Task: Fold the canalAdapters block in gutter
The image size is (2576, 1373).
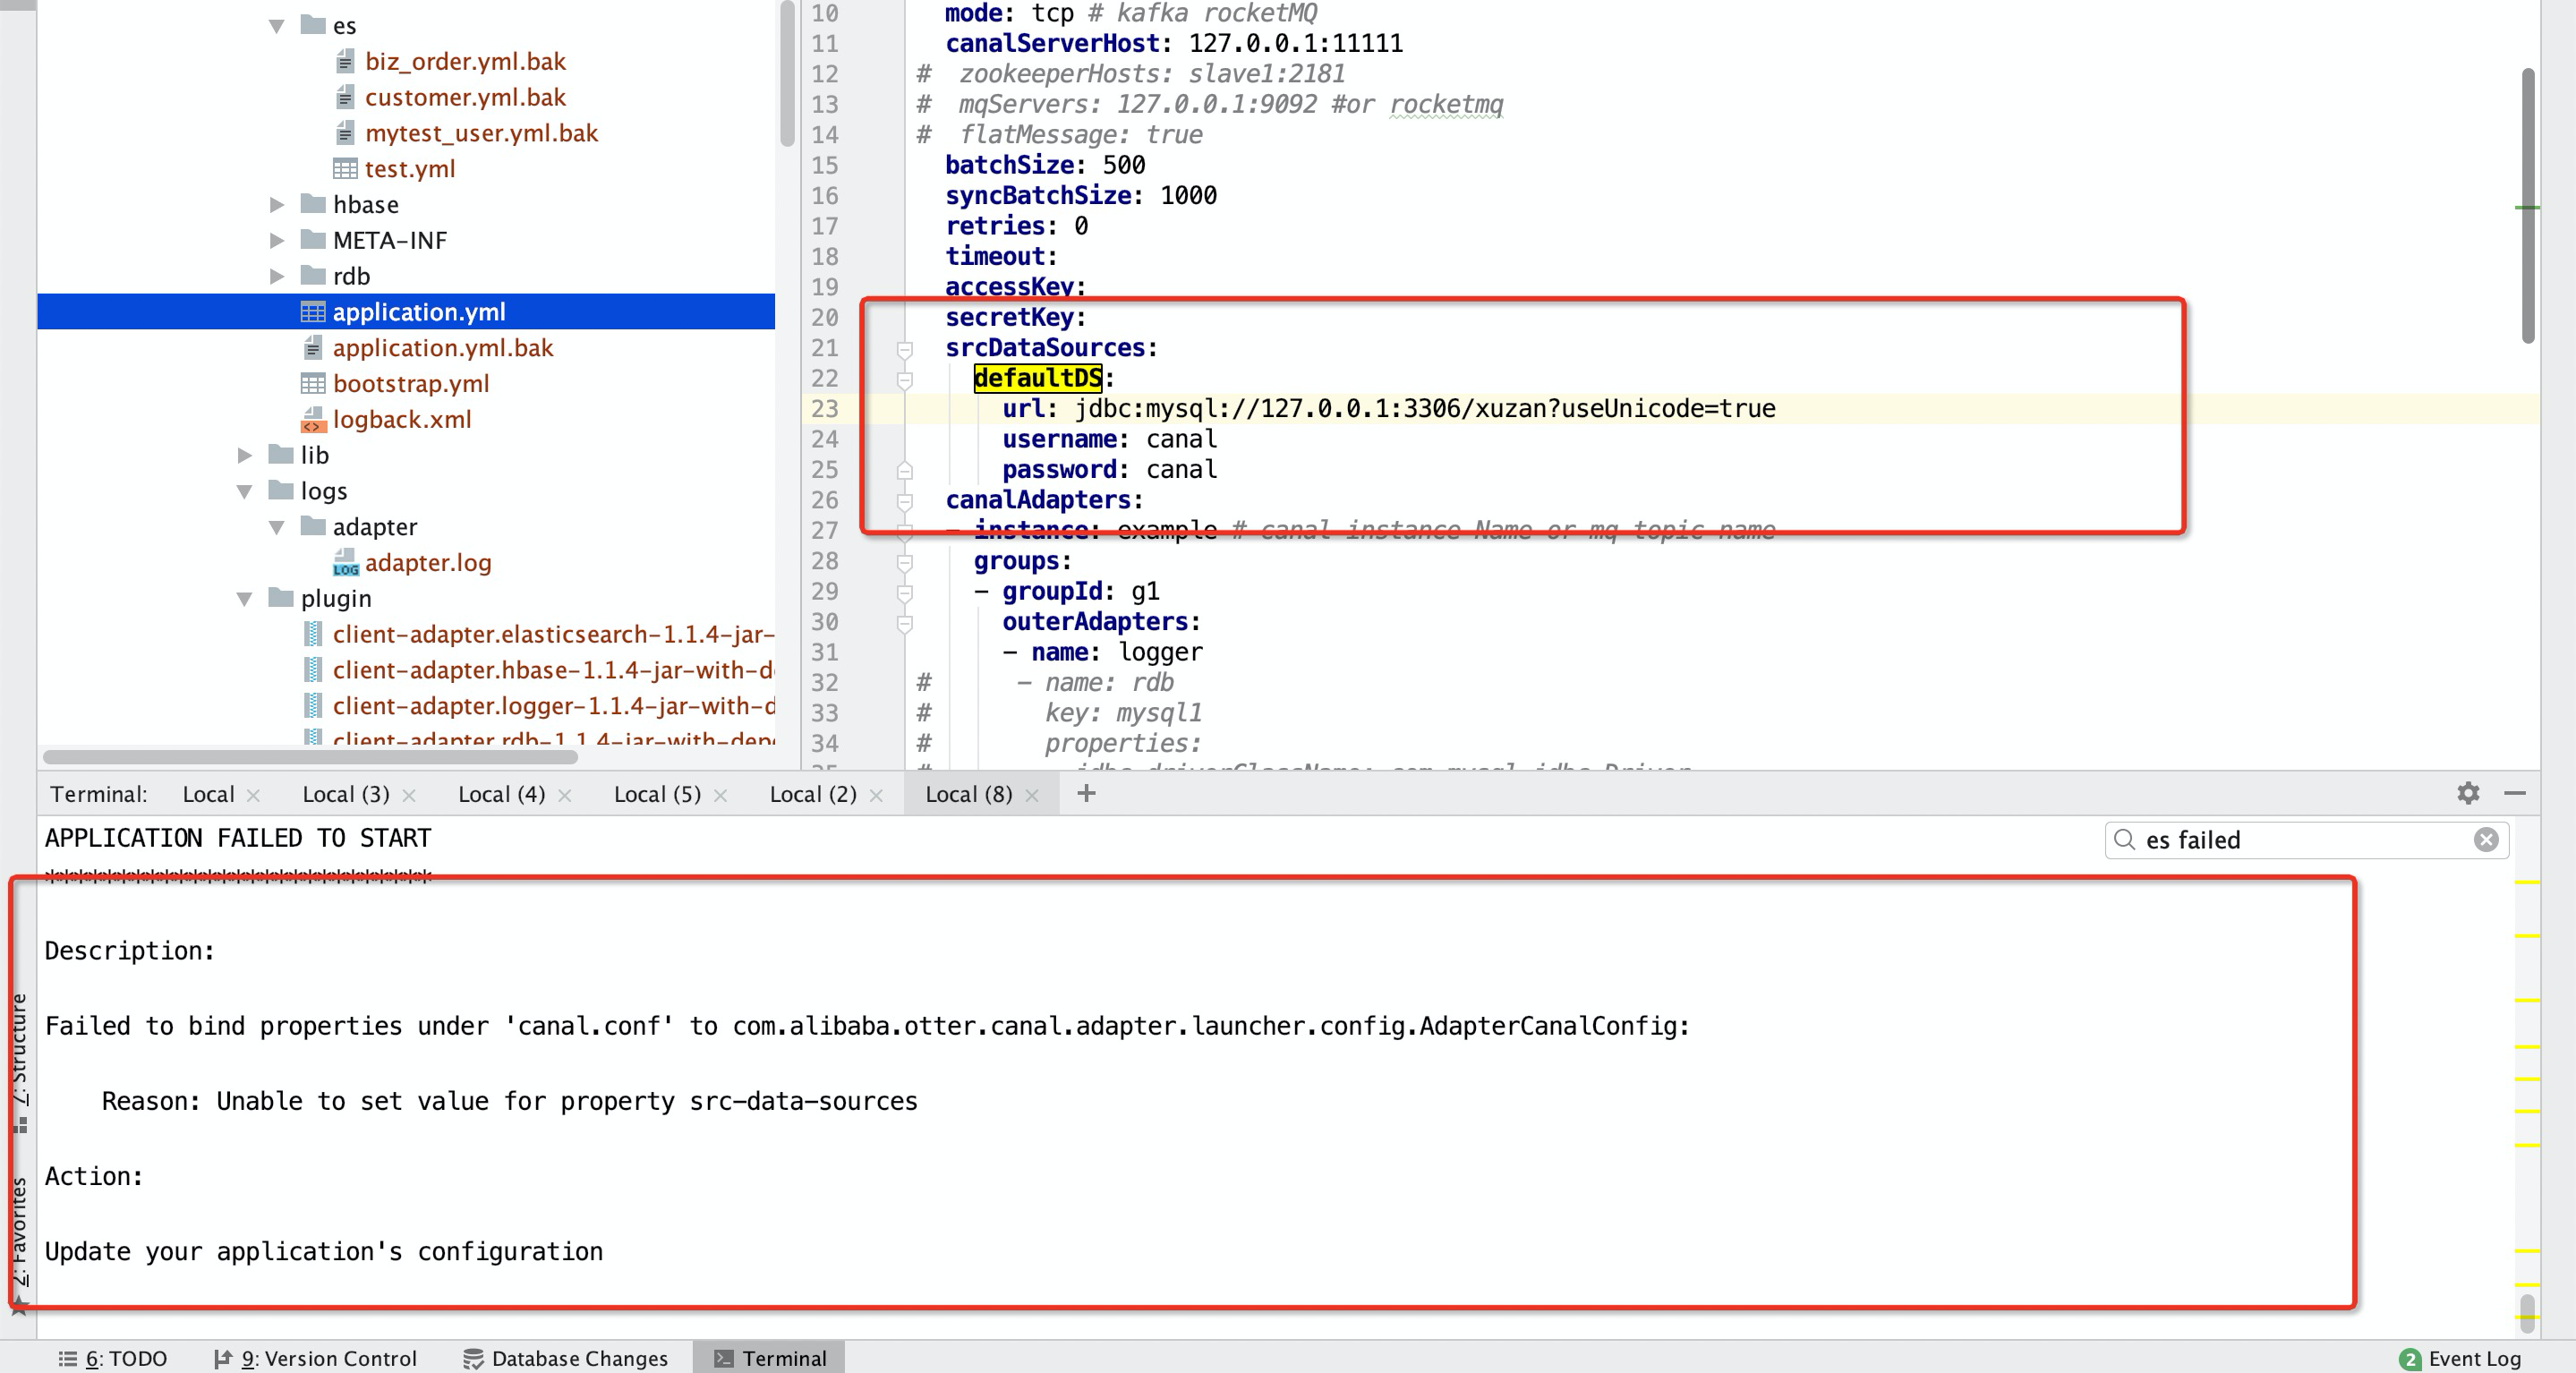Action: coord(904,501)
